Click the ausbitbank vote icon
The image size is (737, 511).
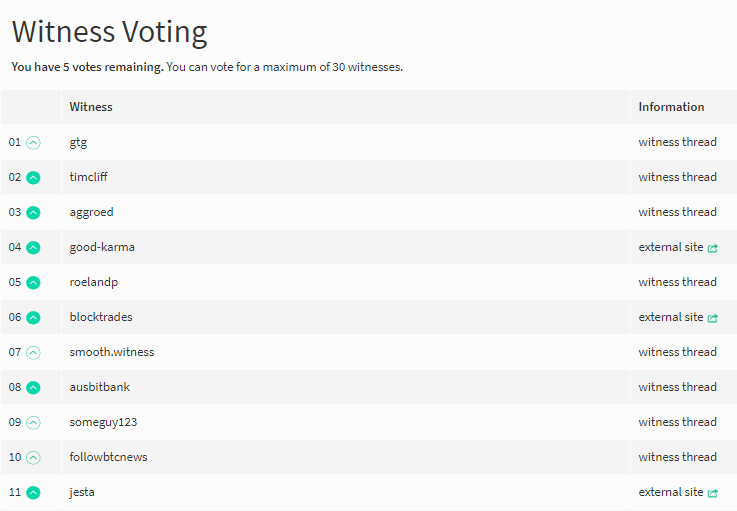[x=33, y=387]
